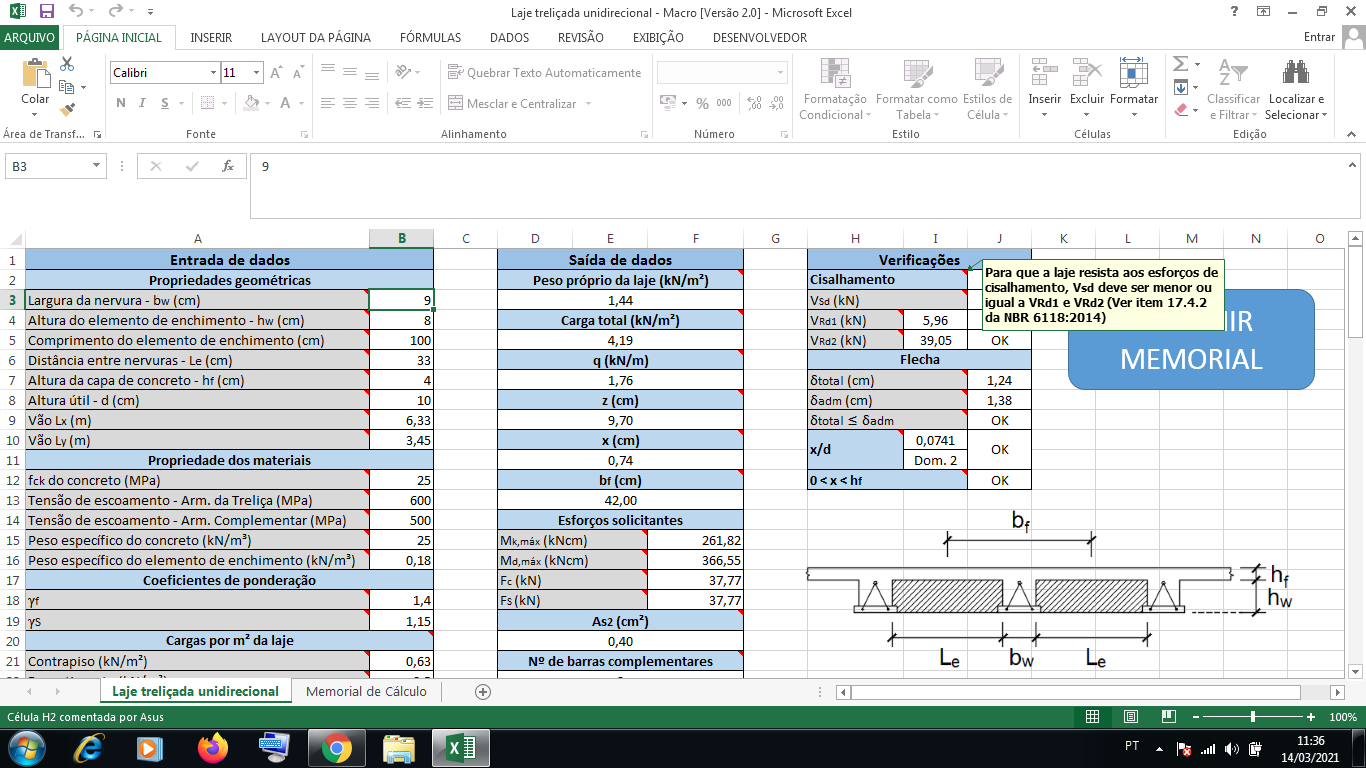Click the Save disk icon in quick access
1366x768 pixels.
(x=46, y=12)
